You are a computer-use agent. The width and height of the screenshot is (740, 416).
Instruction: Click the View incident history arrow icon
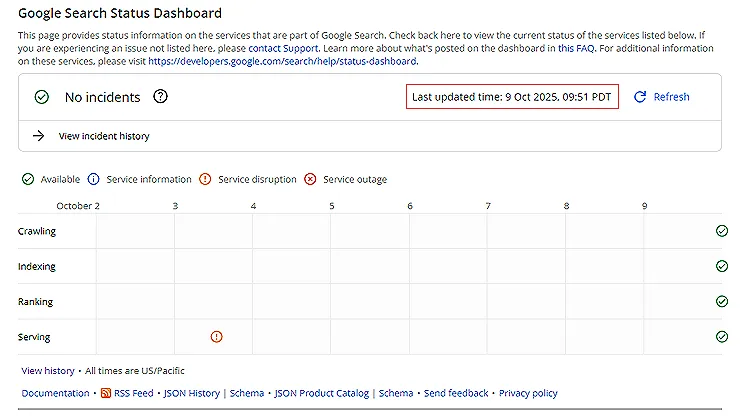pos(39,136)
